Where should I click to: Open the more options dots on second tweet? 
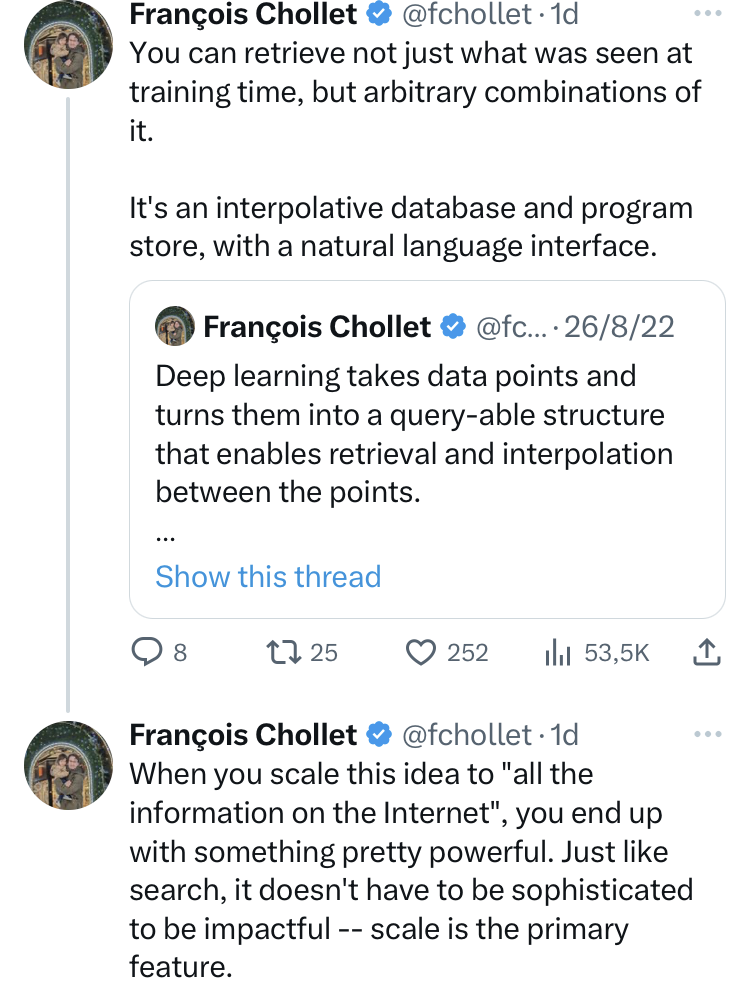708,735
